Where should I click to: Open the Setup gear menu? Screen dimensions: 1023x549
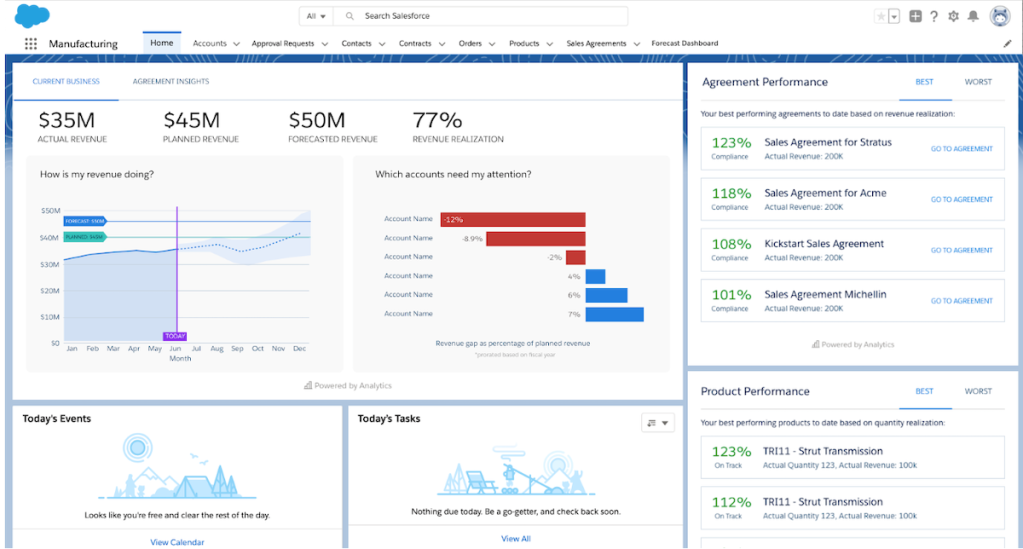click(953, 16)
